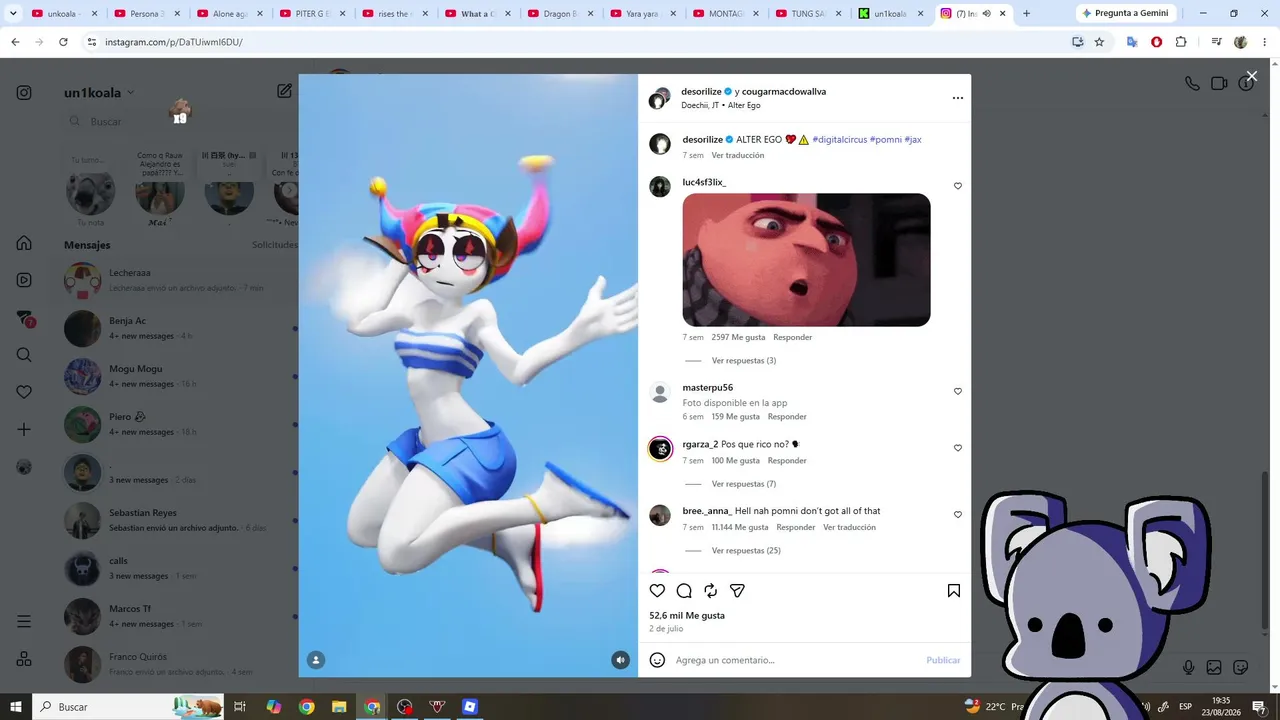
Task: Open the tab search dropdown arrow
Action: [x=13, y=14]
